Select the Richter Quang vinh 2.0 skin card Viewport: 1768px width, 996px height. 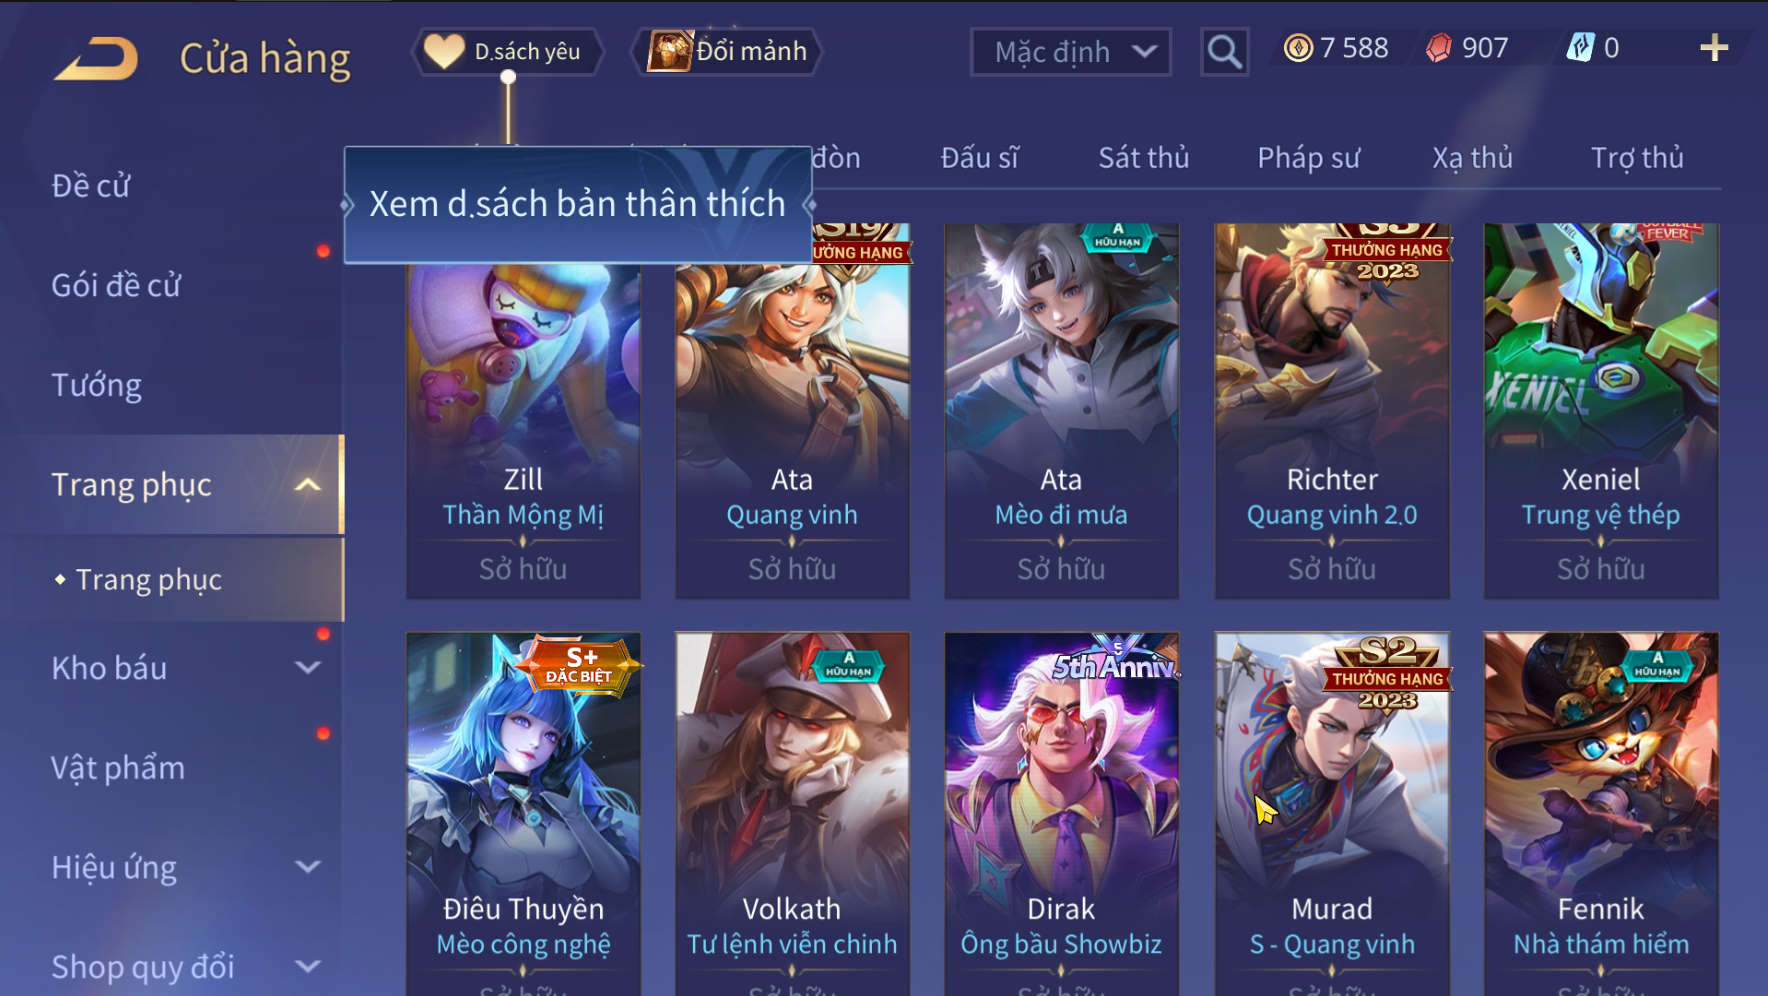pos(1332,411)
